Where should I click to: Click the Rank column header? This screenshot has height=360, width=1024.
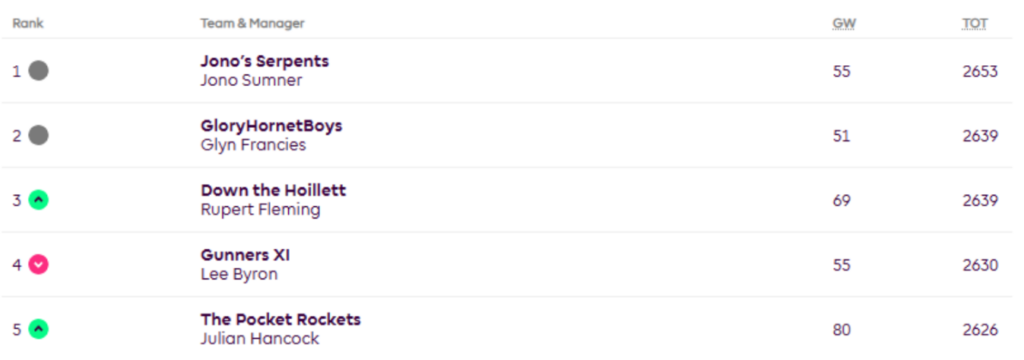(x=27, y=24)
